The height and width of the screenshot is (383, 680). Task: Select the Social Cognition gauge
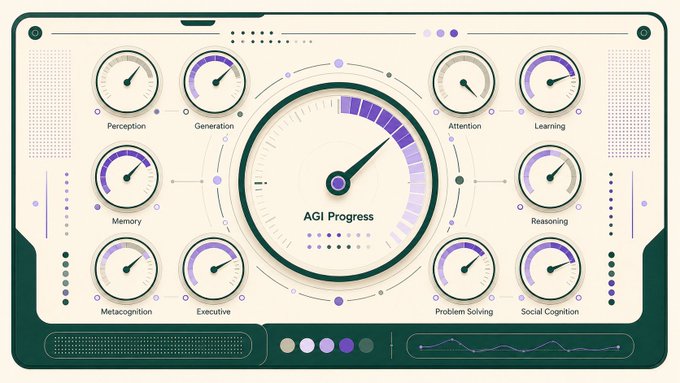(x=550, y=269)
